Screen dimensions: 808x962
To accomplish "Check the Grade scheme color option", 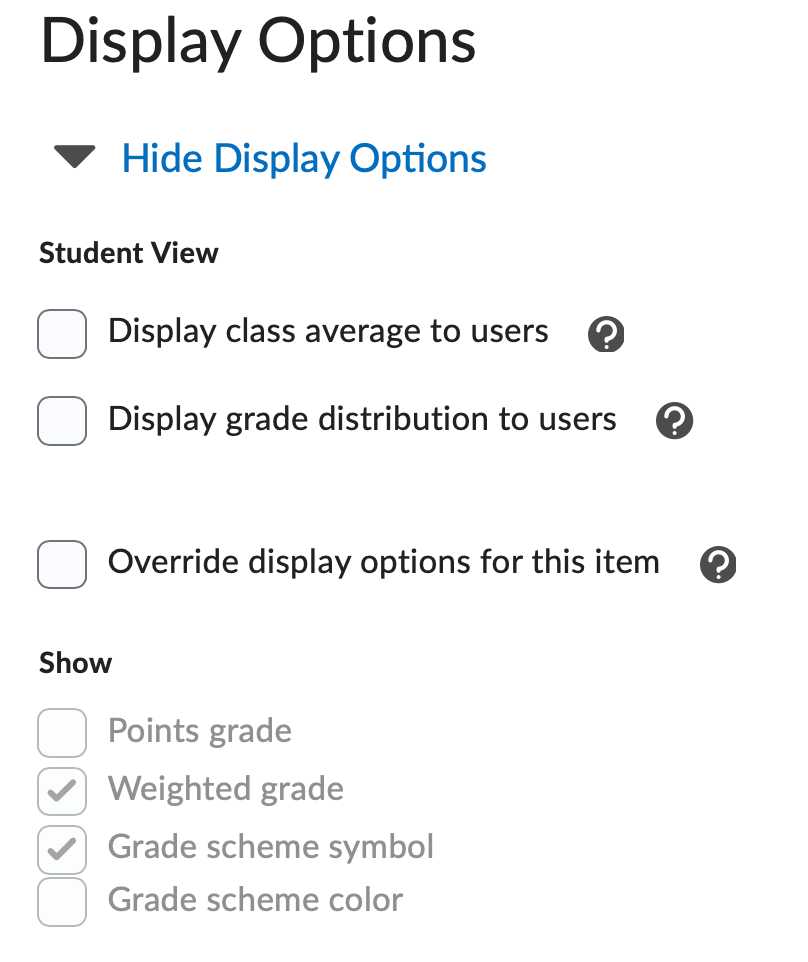I will point(61,901).
